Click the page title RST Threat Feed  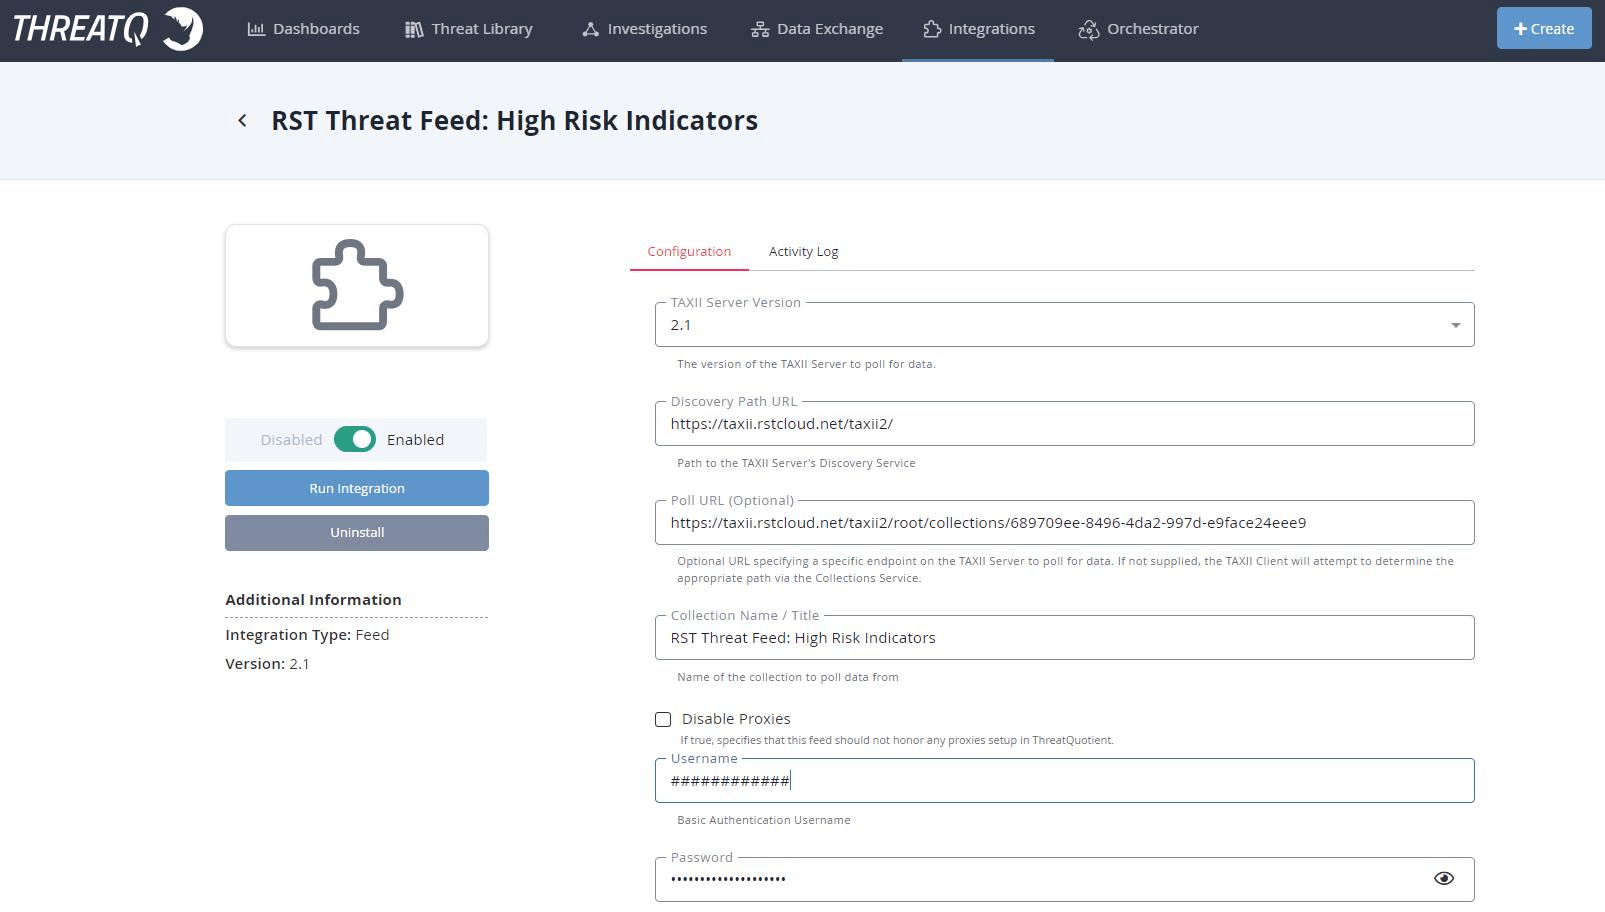514,121
